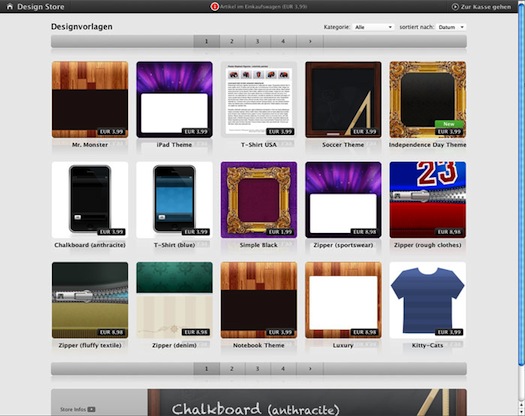Click the T-Shirt USA label
The height and width of the screenshot is (416, 525).
point(259,145)
